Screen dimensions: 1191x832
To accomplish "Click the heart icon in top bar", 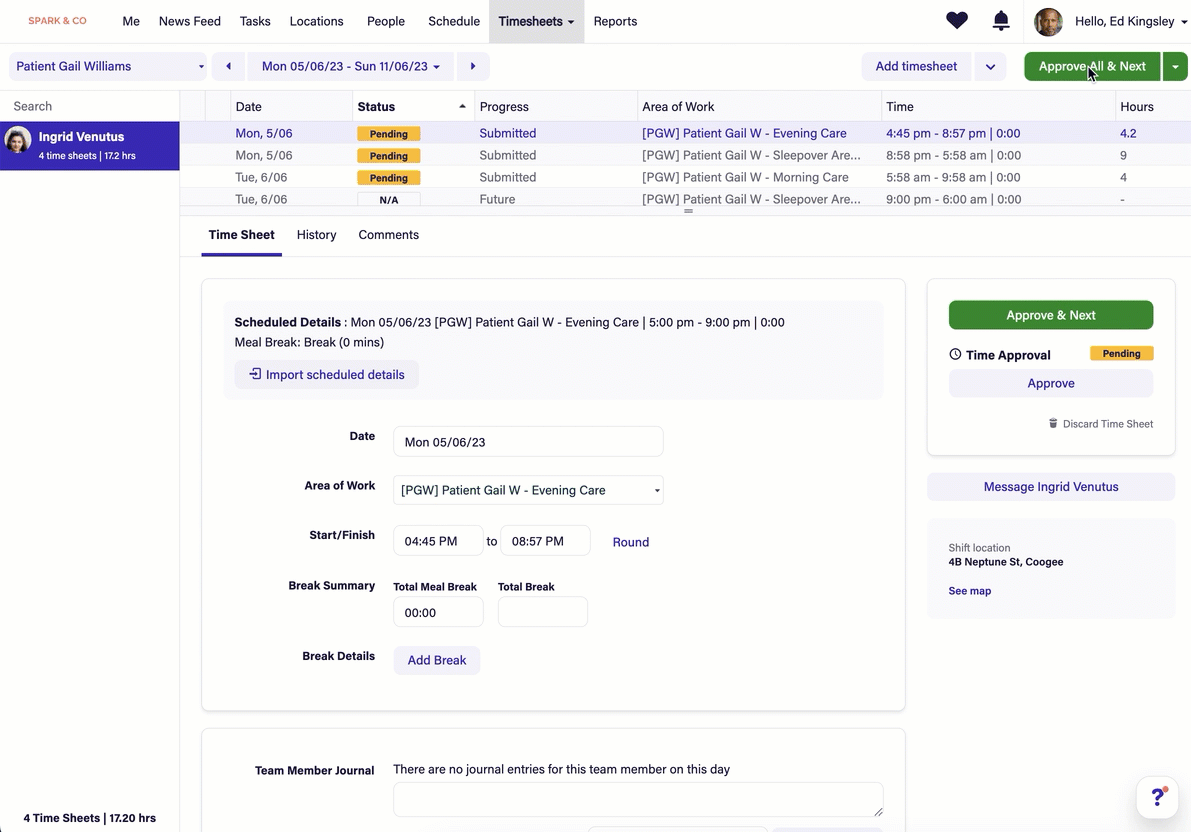I will [957, 21].
